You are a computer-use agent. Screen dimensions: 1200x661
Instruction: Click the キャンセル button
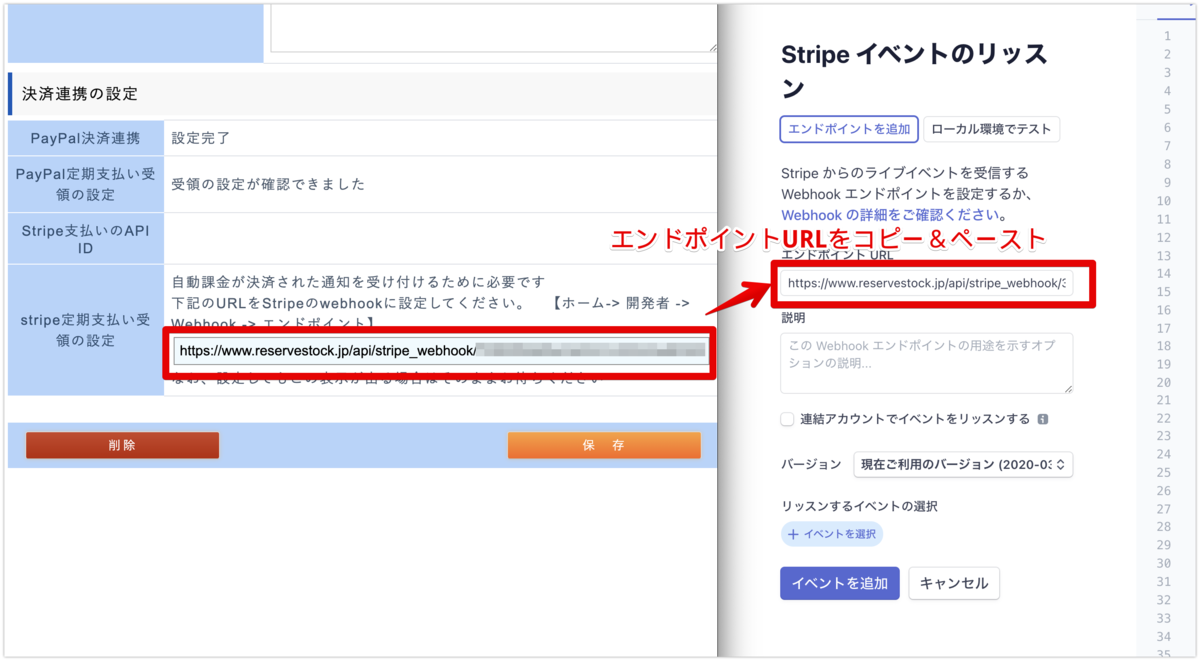click(954, 583)
